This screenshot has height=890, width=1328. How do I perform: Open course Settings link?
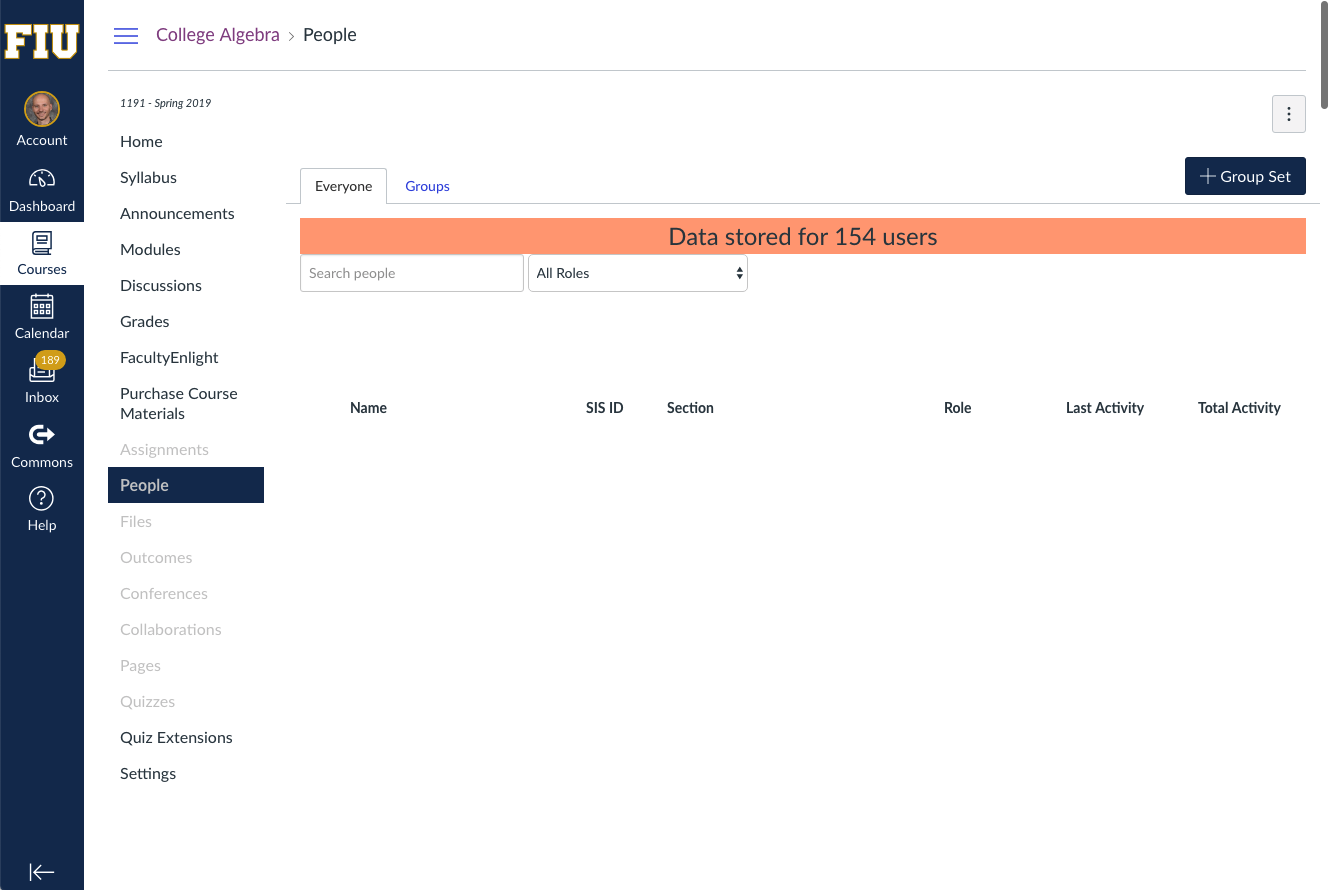(x=148, y=773)
